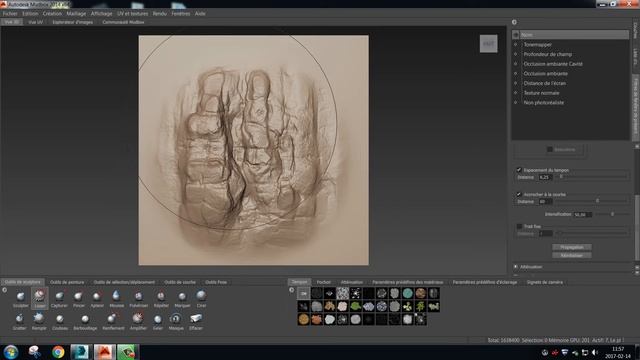Select the Masque mask tool

coord(176,321)
